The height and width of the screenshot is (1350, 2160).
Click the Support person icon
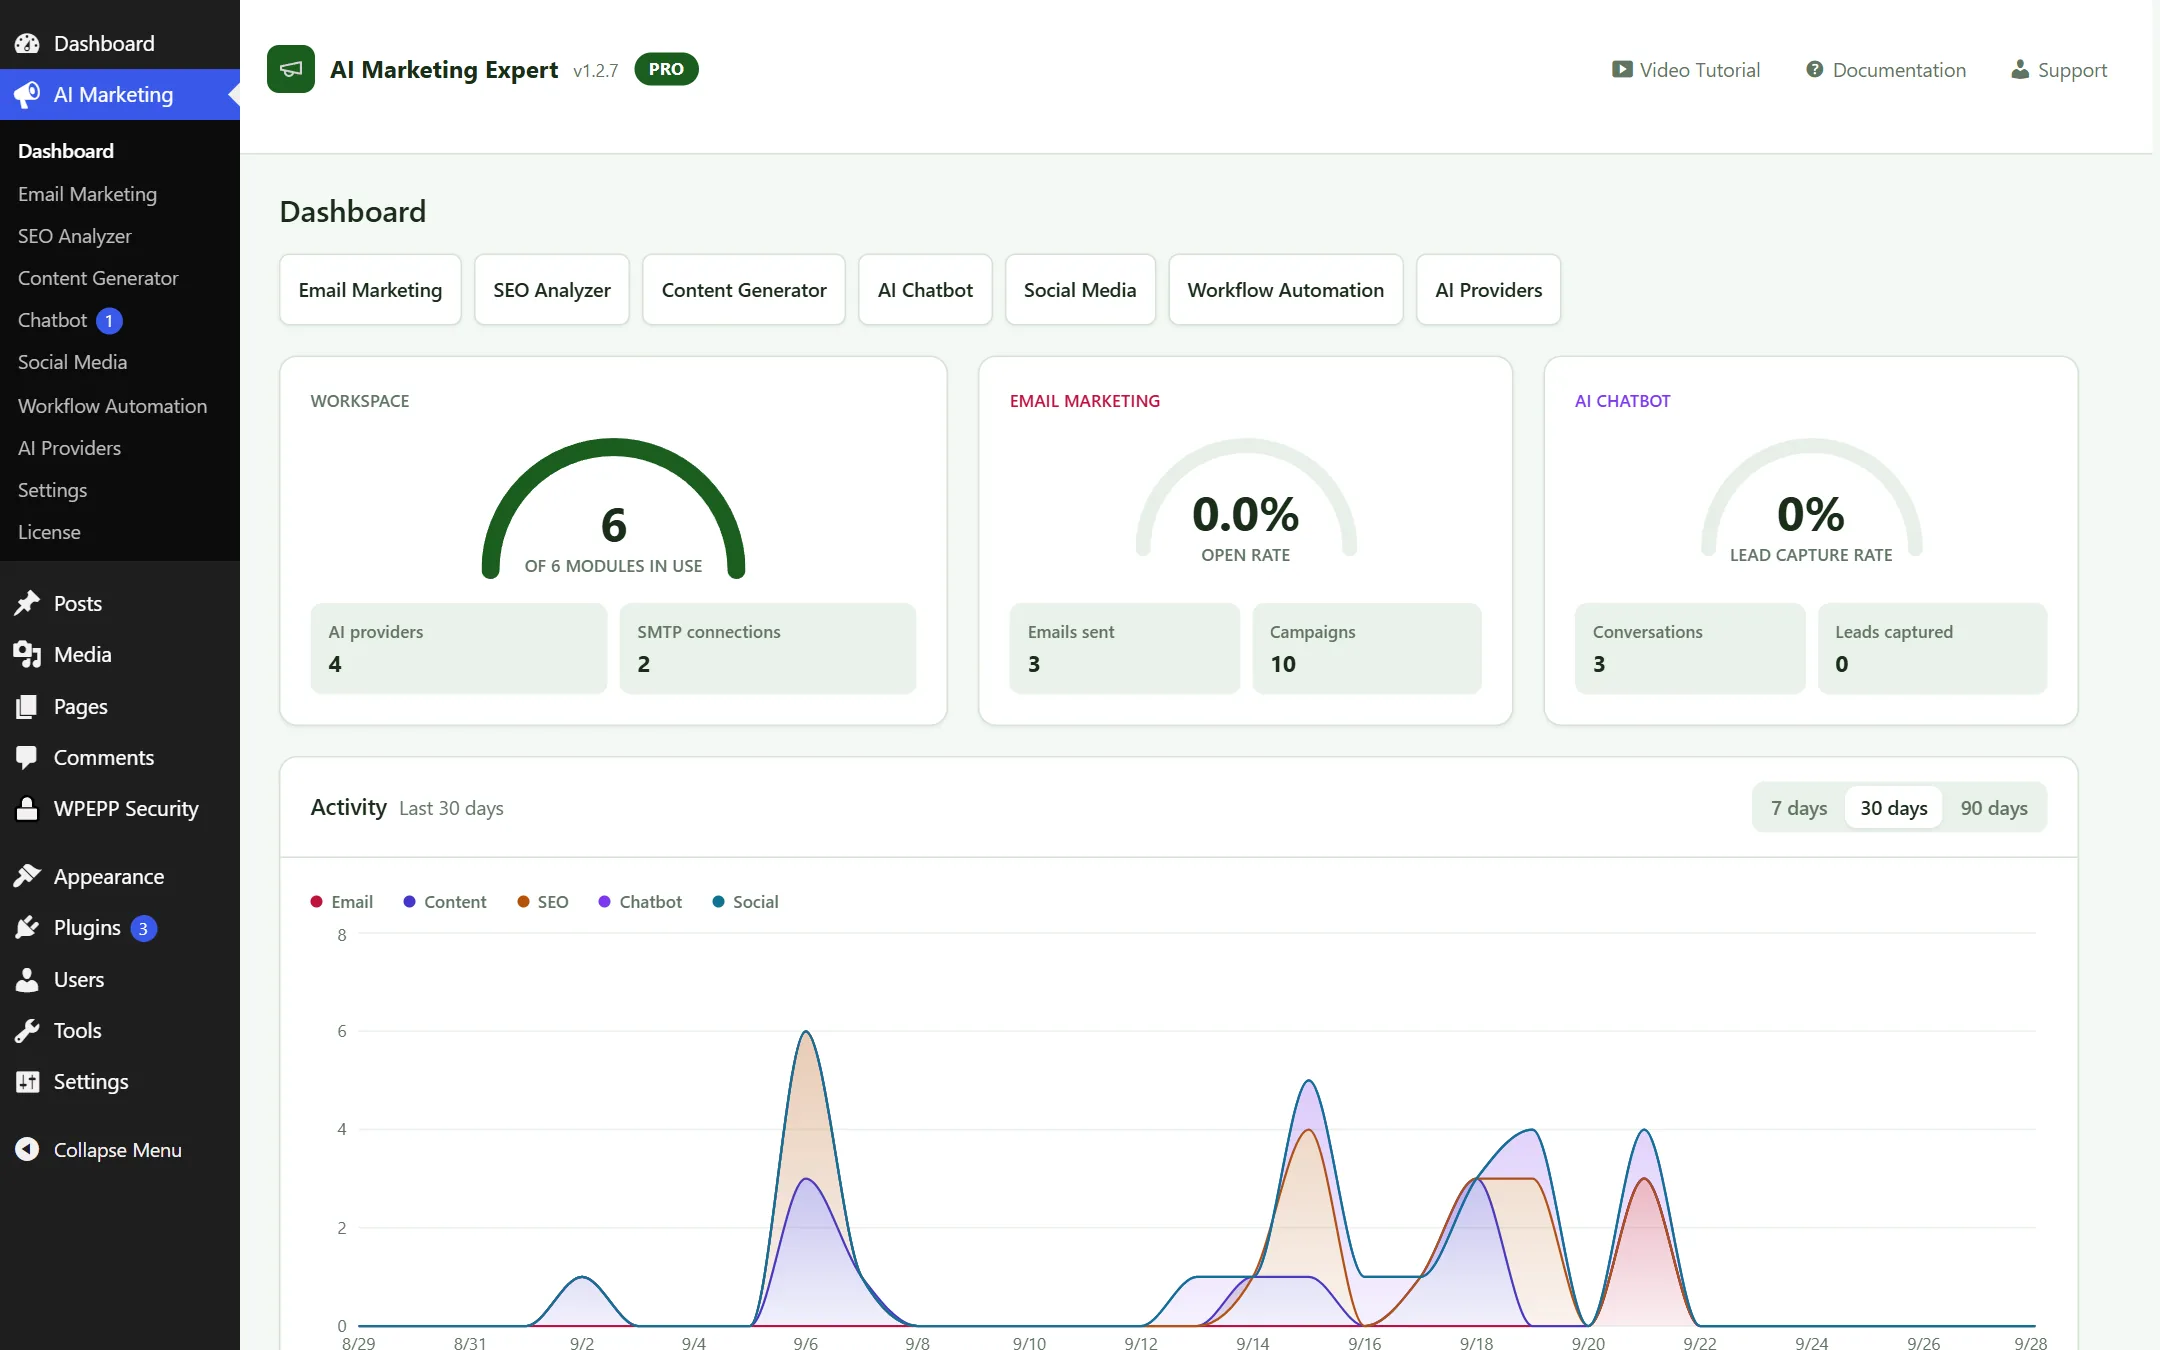2020,69
